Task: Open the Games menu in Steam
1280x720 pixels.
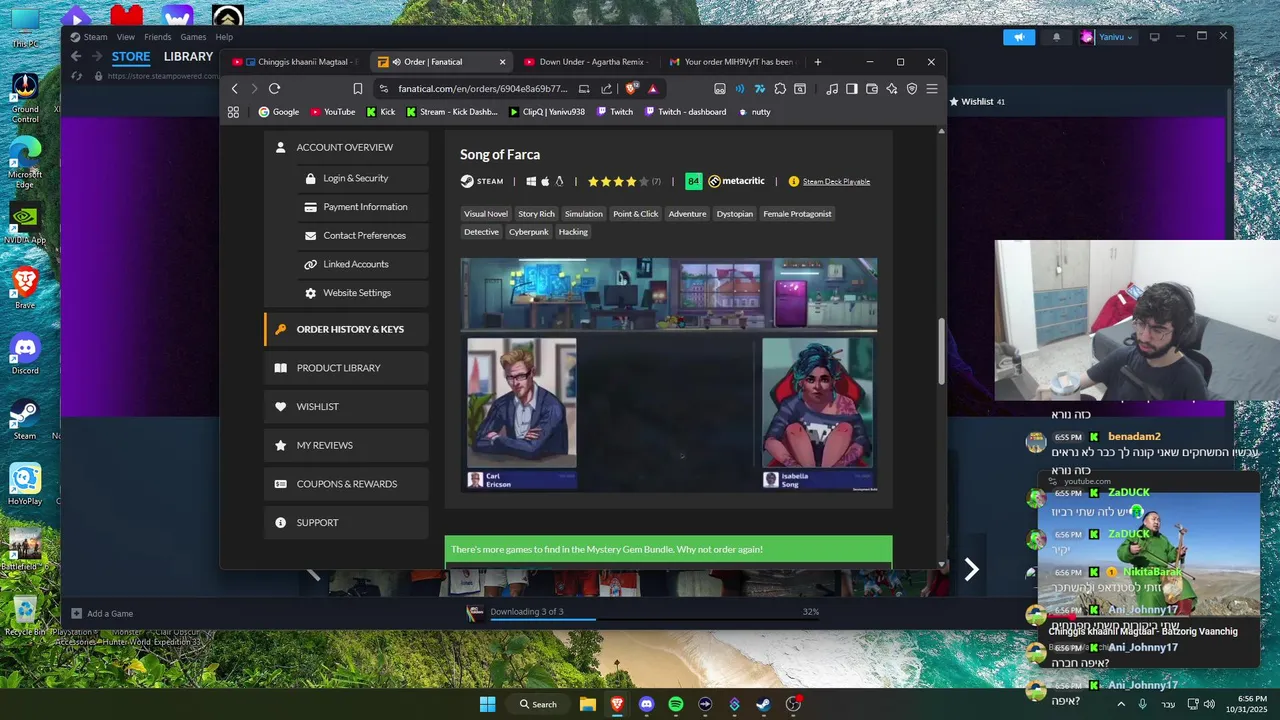Action: click(x=193, y=37)
